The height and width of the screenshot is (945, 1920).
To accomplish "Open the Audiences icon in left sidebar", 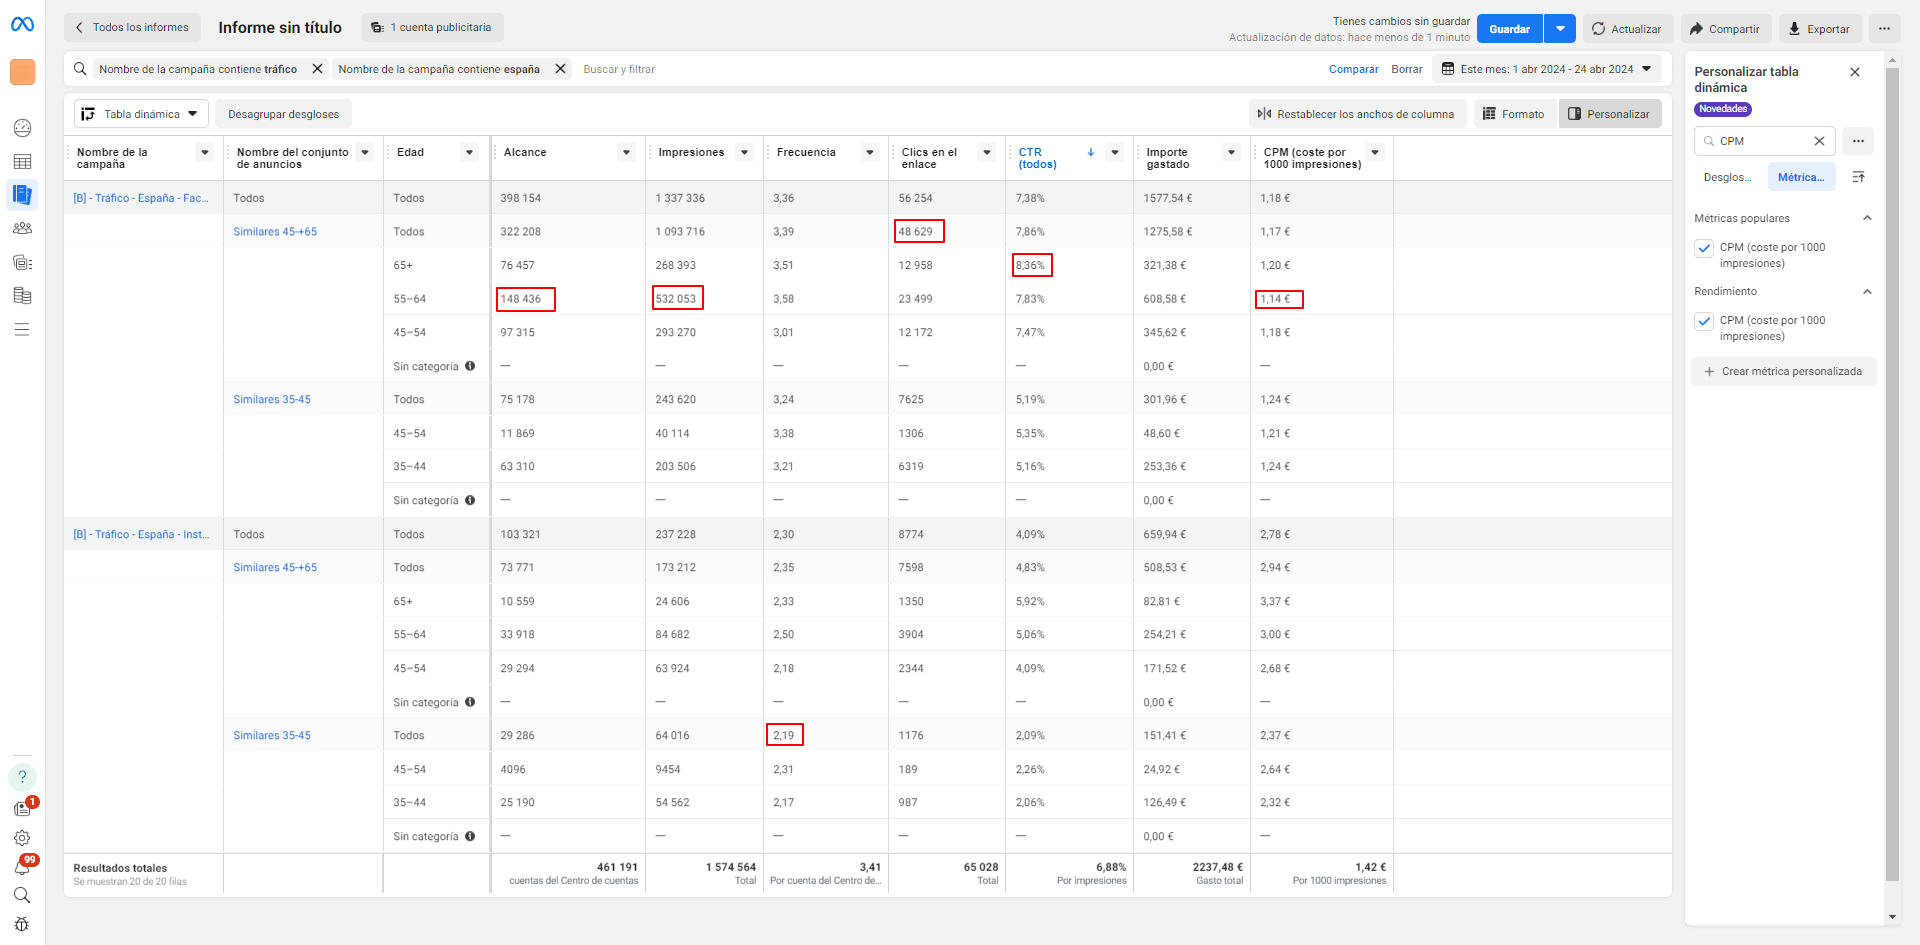I will (x=22, y=228).
